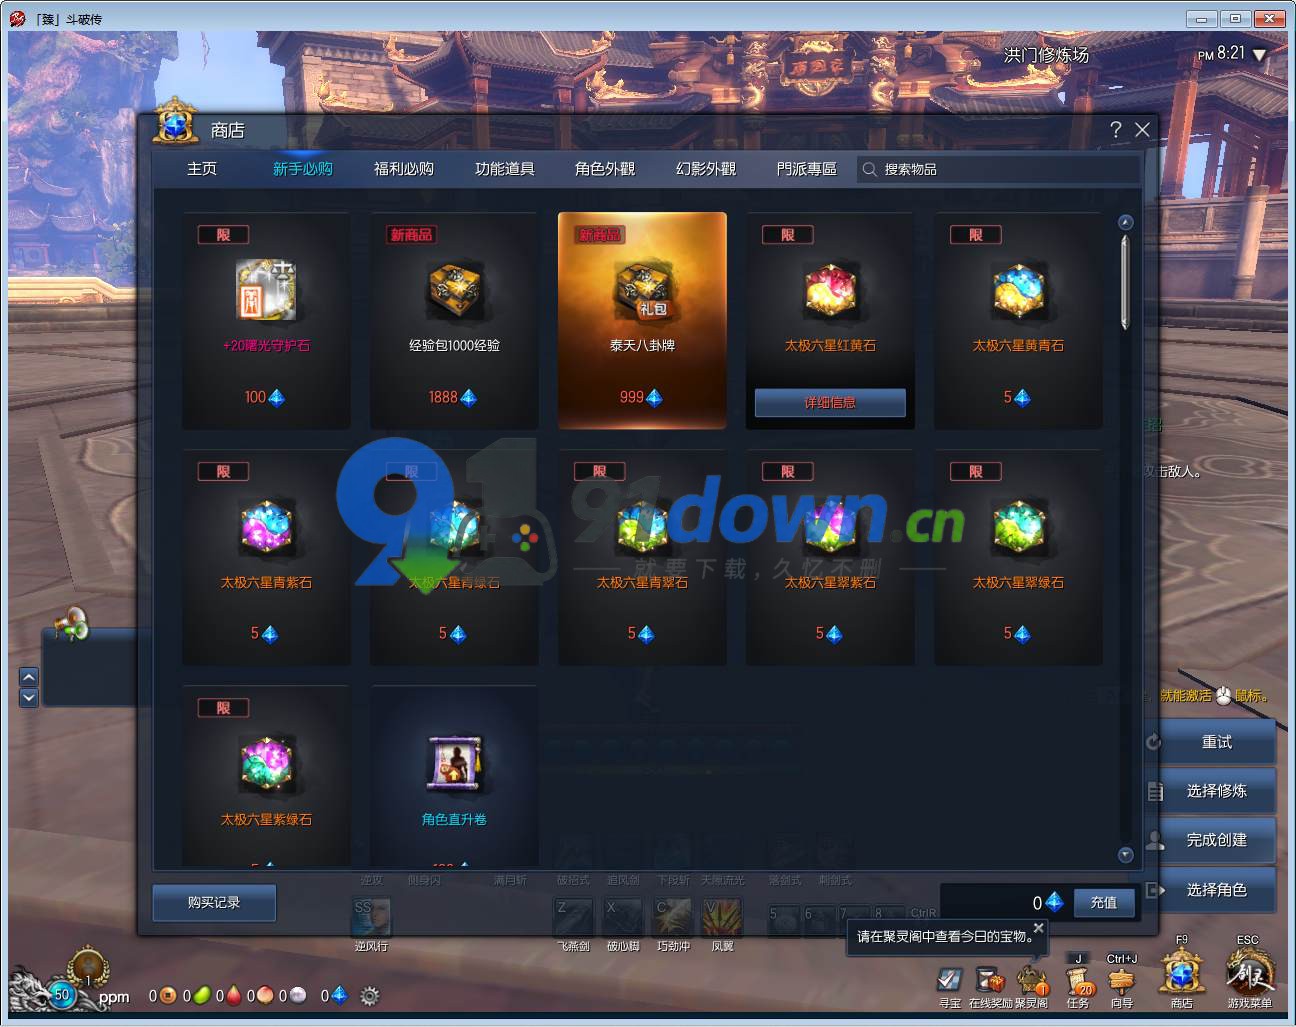Select the 经验包1000经验 chest icon
The height and width of the screenshot is (1027, 1296).
[454, 290]
